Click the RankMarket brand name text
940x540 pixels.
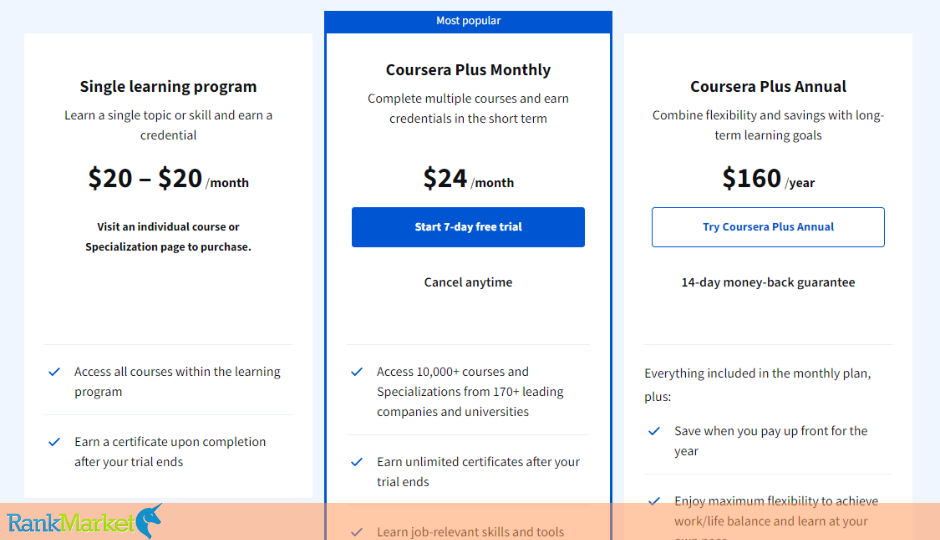coord(68,522)
